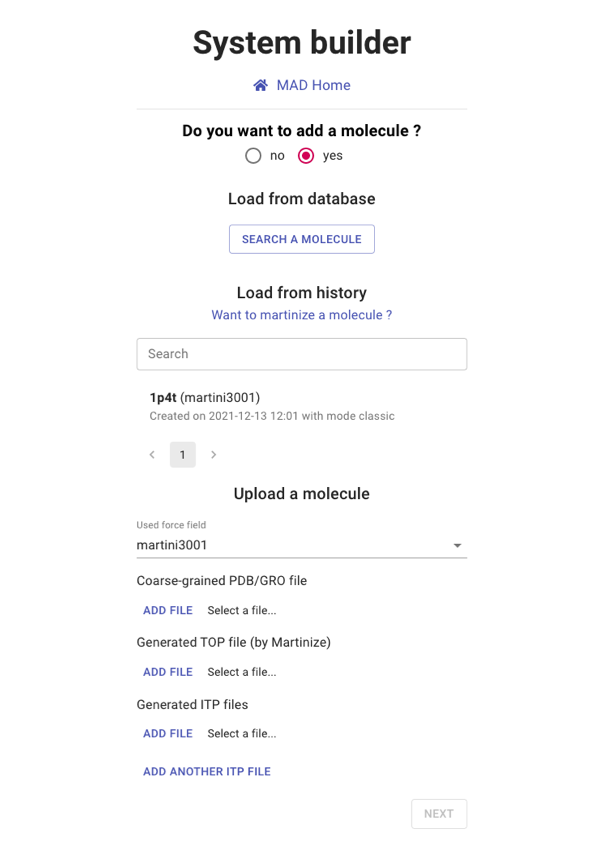
Task: Click Add Another ITP File
Action: point(207,772)
